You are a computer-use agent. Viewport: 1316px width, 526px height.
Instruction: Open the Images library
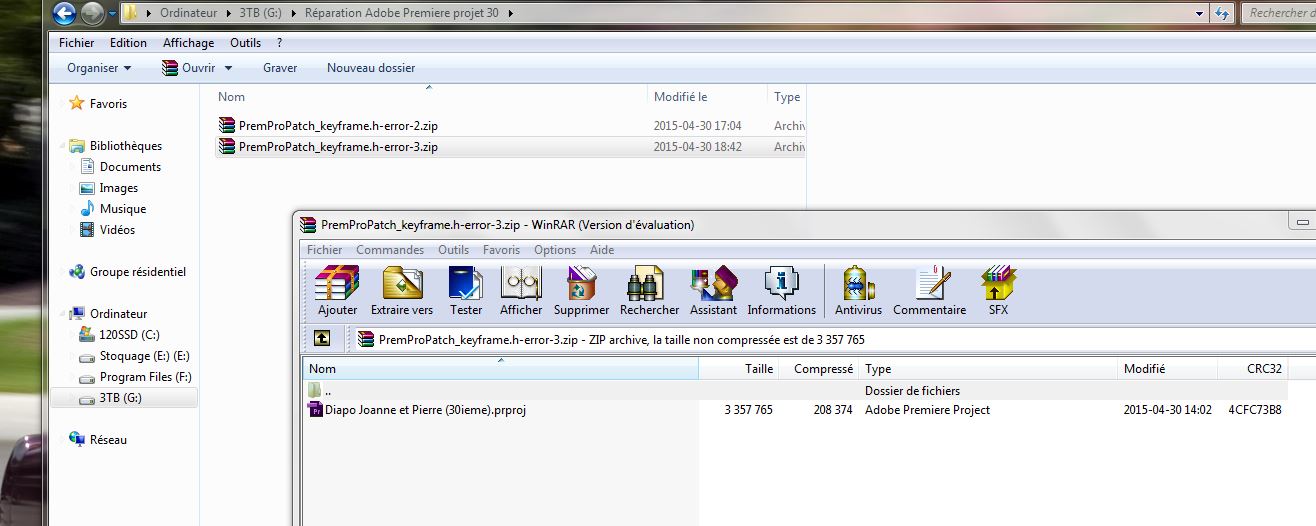pos(119,188)
